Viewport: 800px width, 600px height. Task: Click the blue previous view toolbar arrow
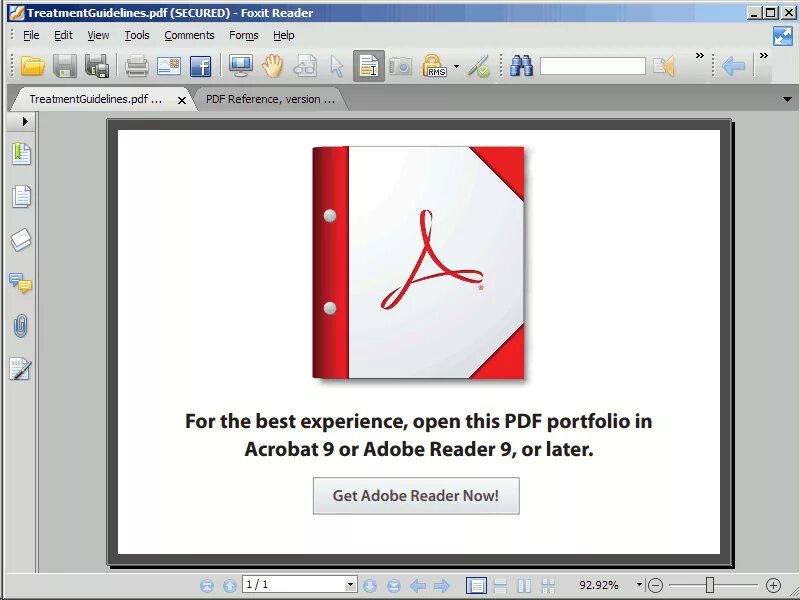(733, 66)
